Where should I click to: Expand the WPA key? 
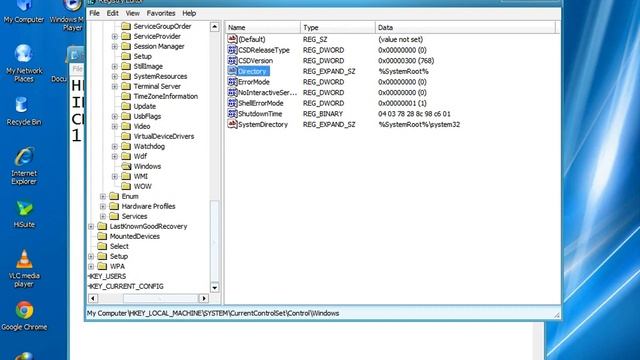point(91,267)
